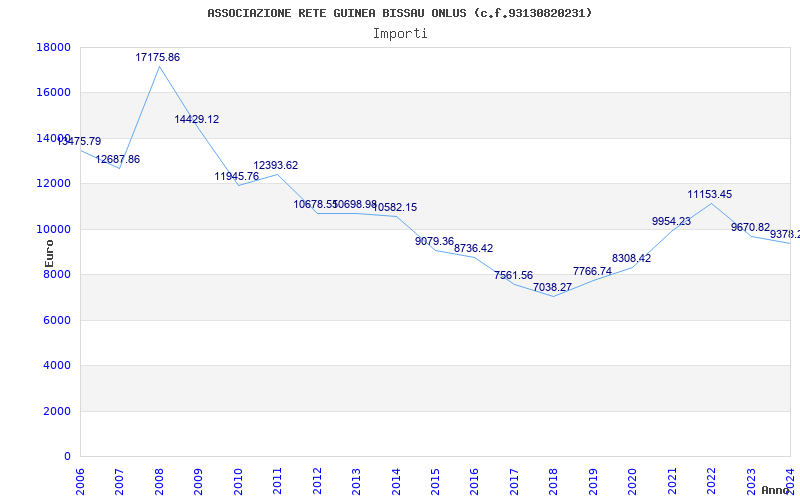
Task: Click the 10000 y-axis tick label
Action: tap(54, 229)
